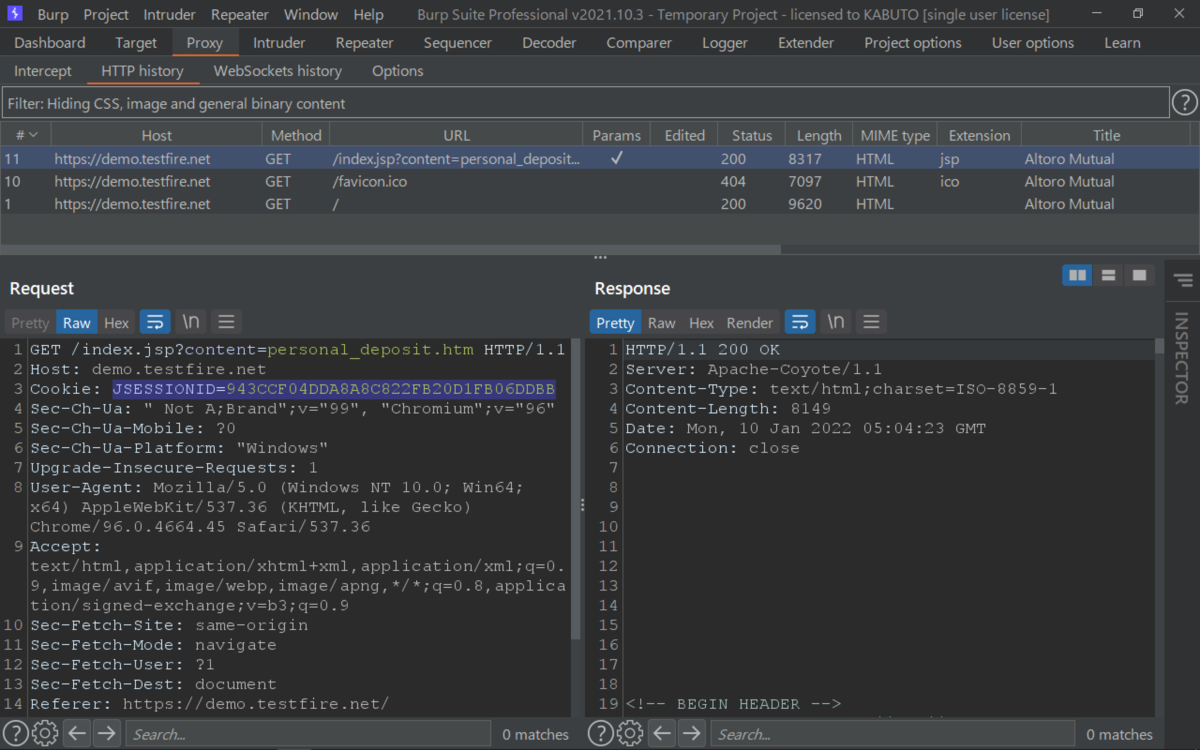The image size is (1200, 750).
Task: Select Pretty view in the Response panel
Action: pos(615,322)
